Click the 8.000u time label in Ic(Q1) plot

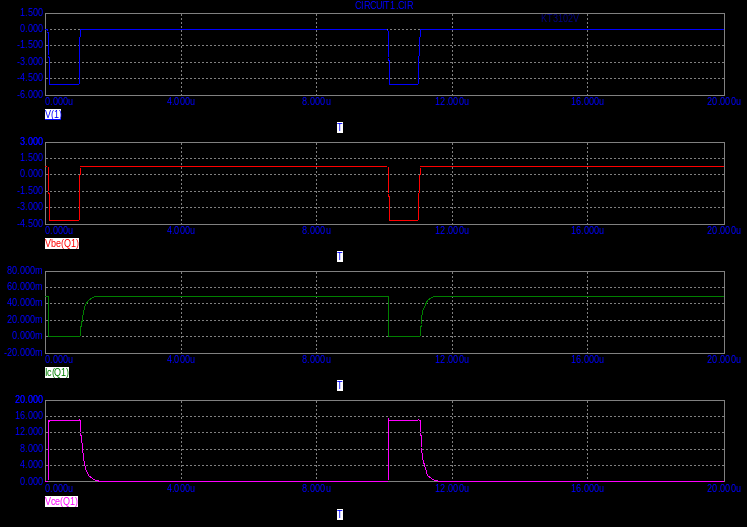pos(316,359)
